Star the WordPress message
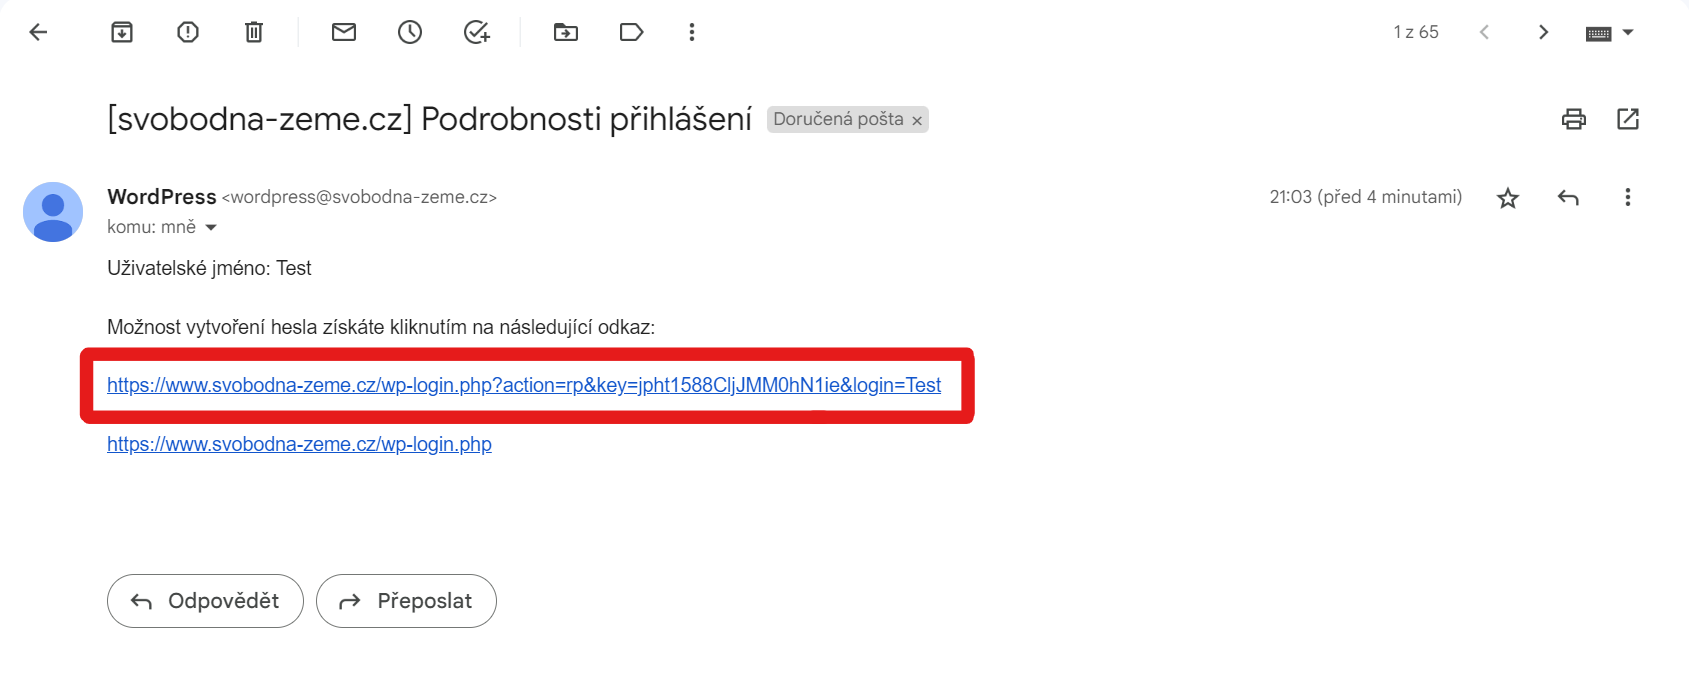 point(1508,198)
